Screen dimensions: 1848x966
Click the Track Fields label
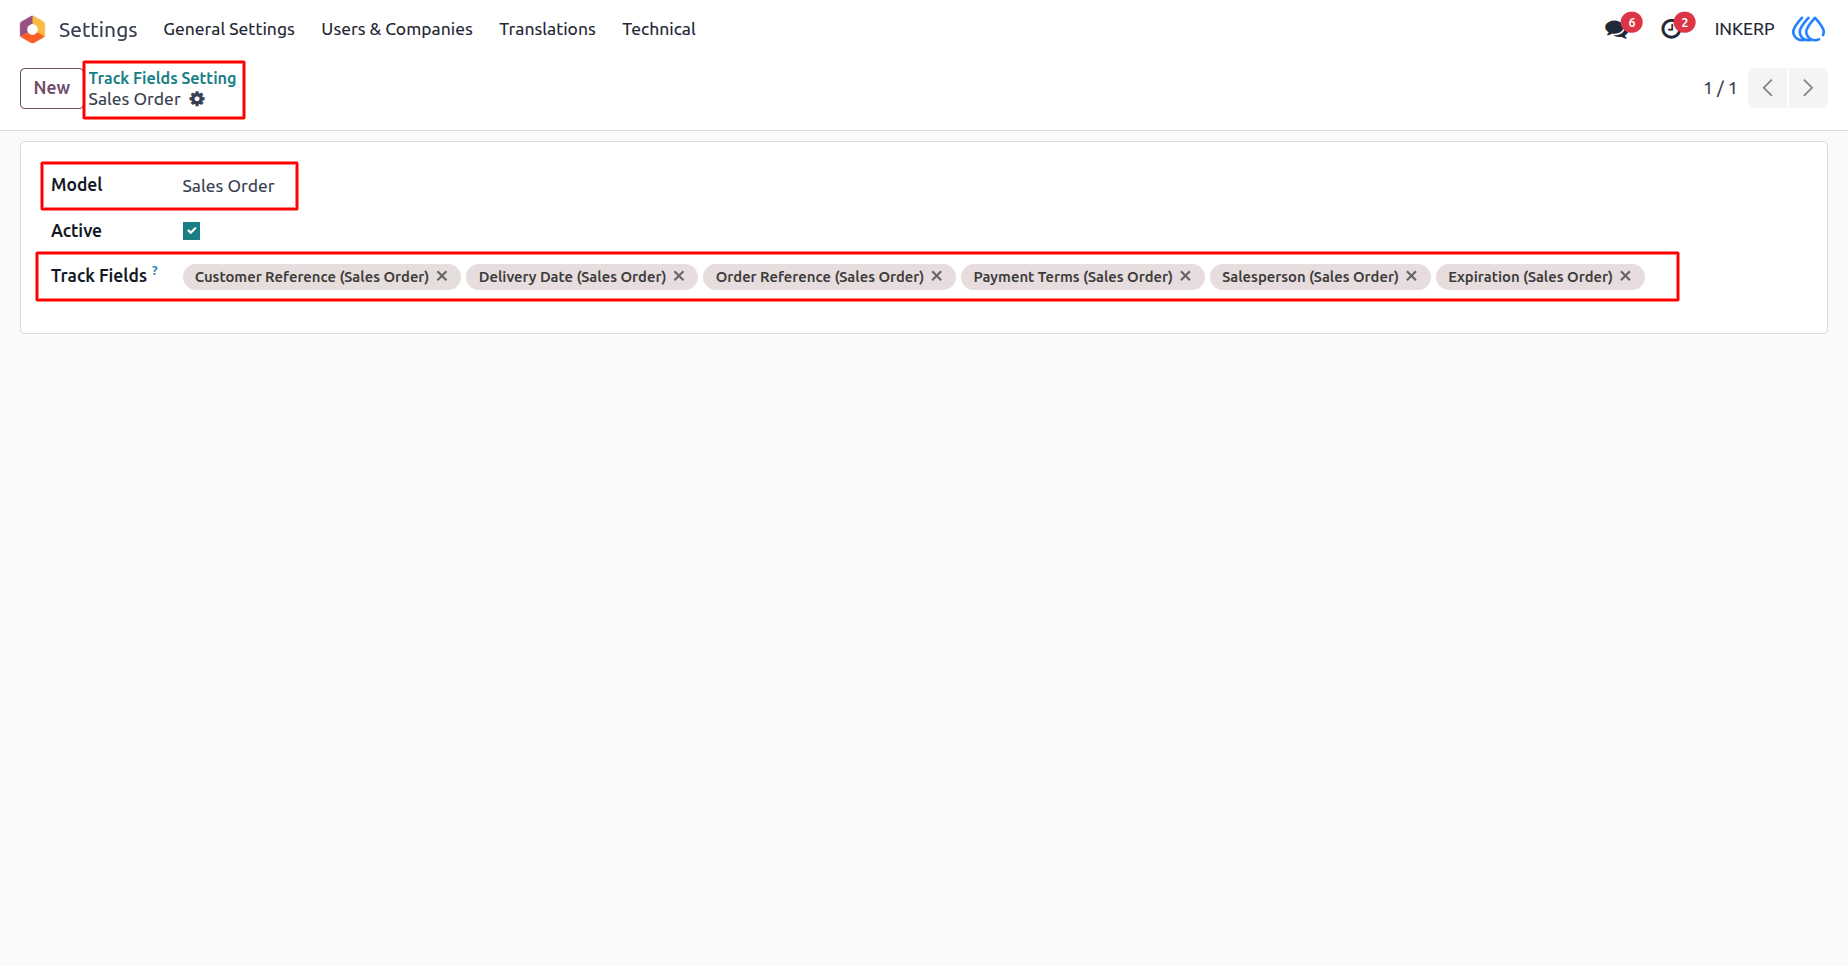(x=99, y=276)
